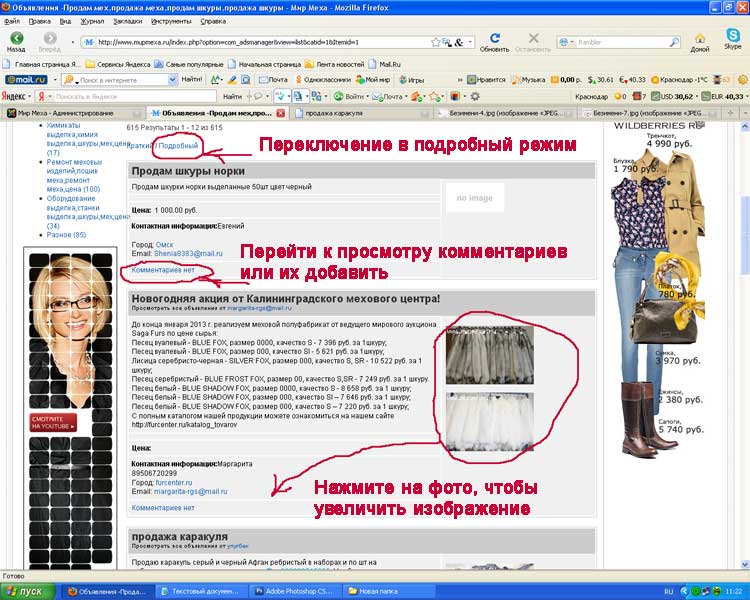750x600 pixels.
Task: Open the Справка menu
Action: point(213,22)
